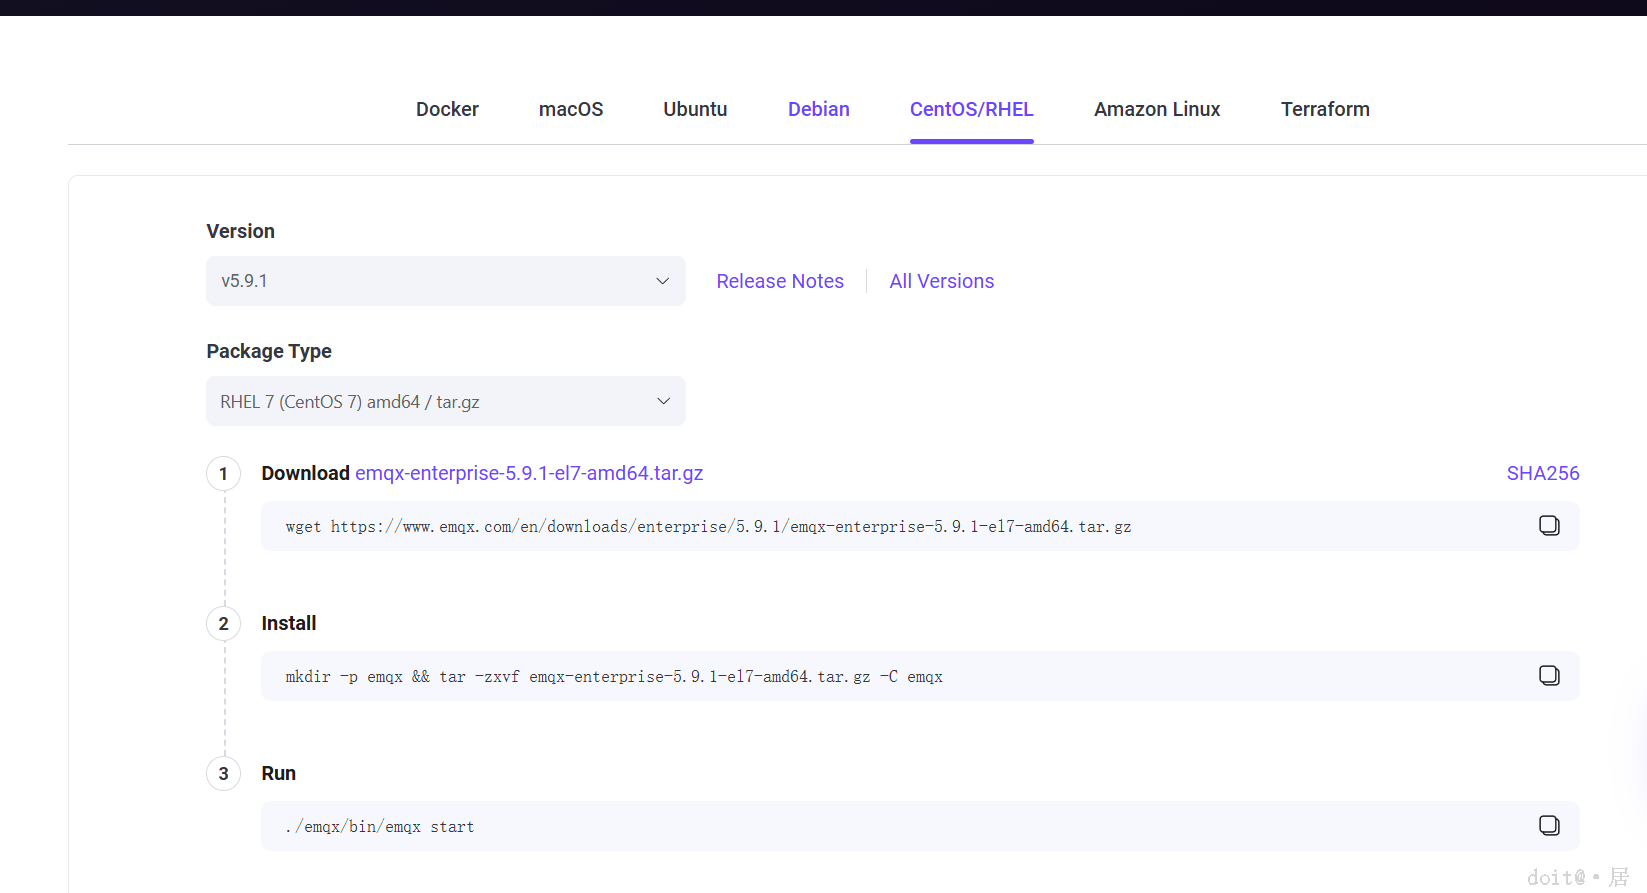Screen dimensions: 1647x893
Task: Click step 1 number circle
Action: [x=223, y=474]
